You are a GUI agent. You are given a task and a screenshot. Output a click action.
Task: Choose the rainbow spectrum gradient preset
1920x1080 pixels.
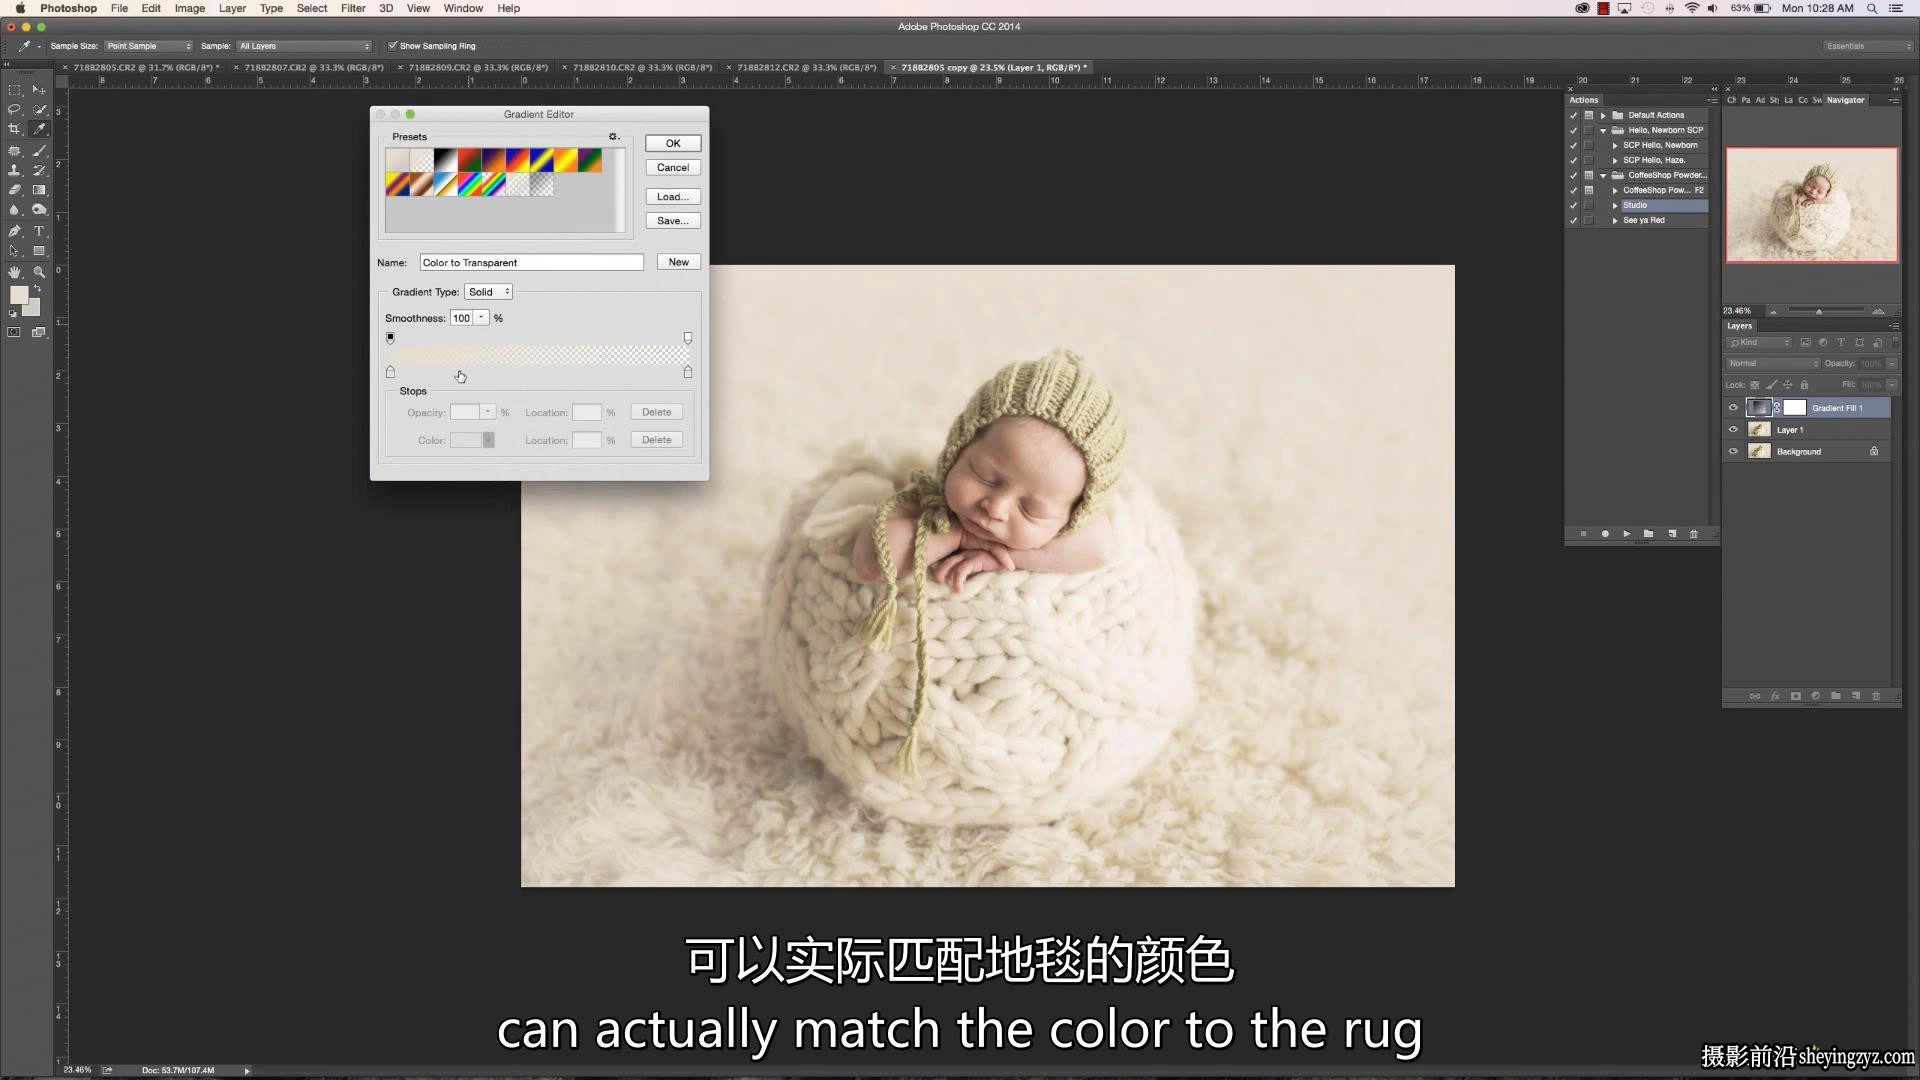pos(469,184)
